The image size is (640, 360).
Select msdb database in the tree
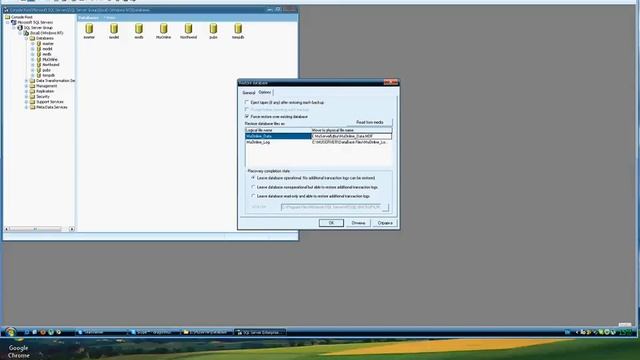47,54
